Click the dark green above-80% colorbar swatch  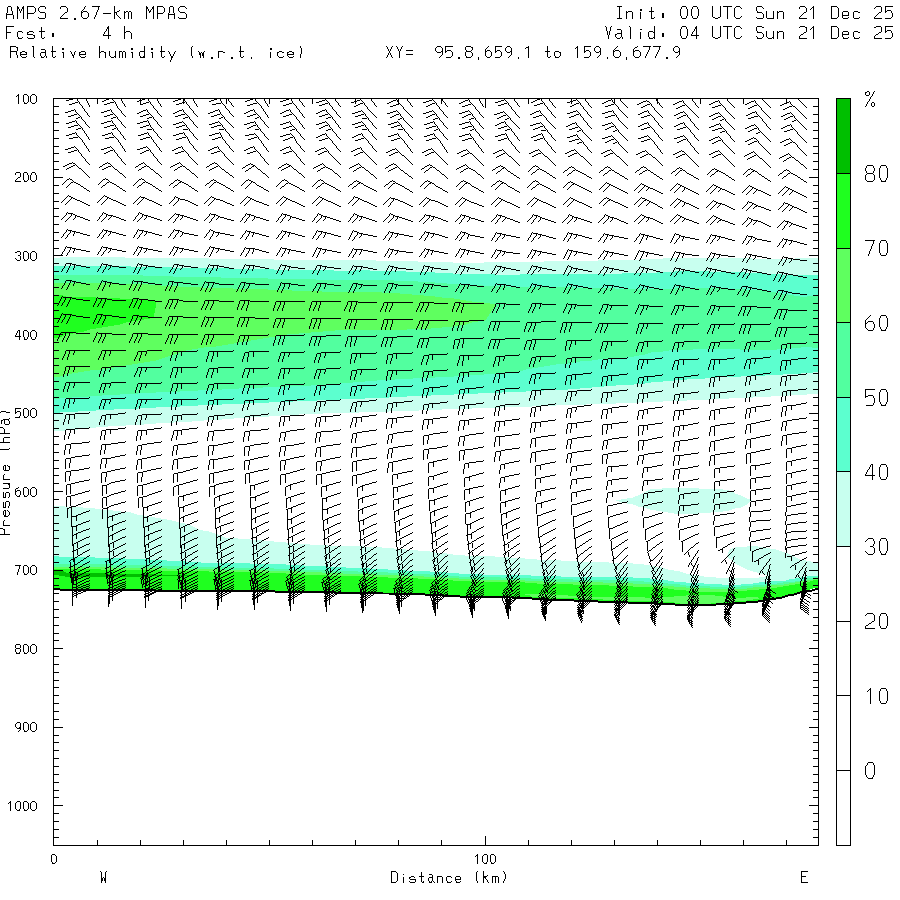click(x=843, y=136)
